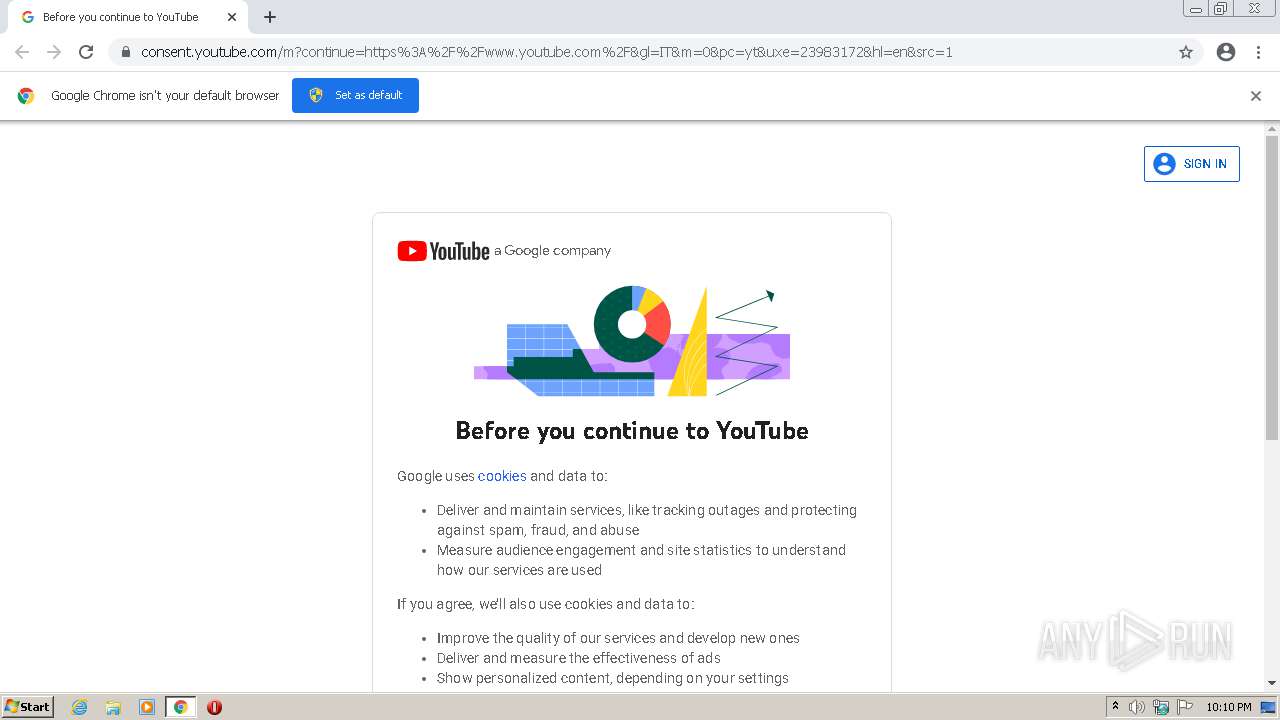This screenshot has height=720, width=1280.
Task: Click text 'Deliver and measure the effectiveness of ads'
Action: (579, 658)
